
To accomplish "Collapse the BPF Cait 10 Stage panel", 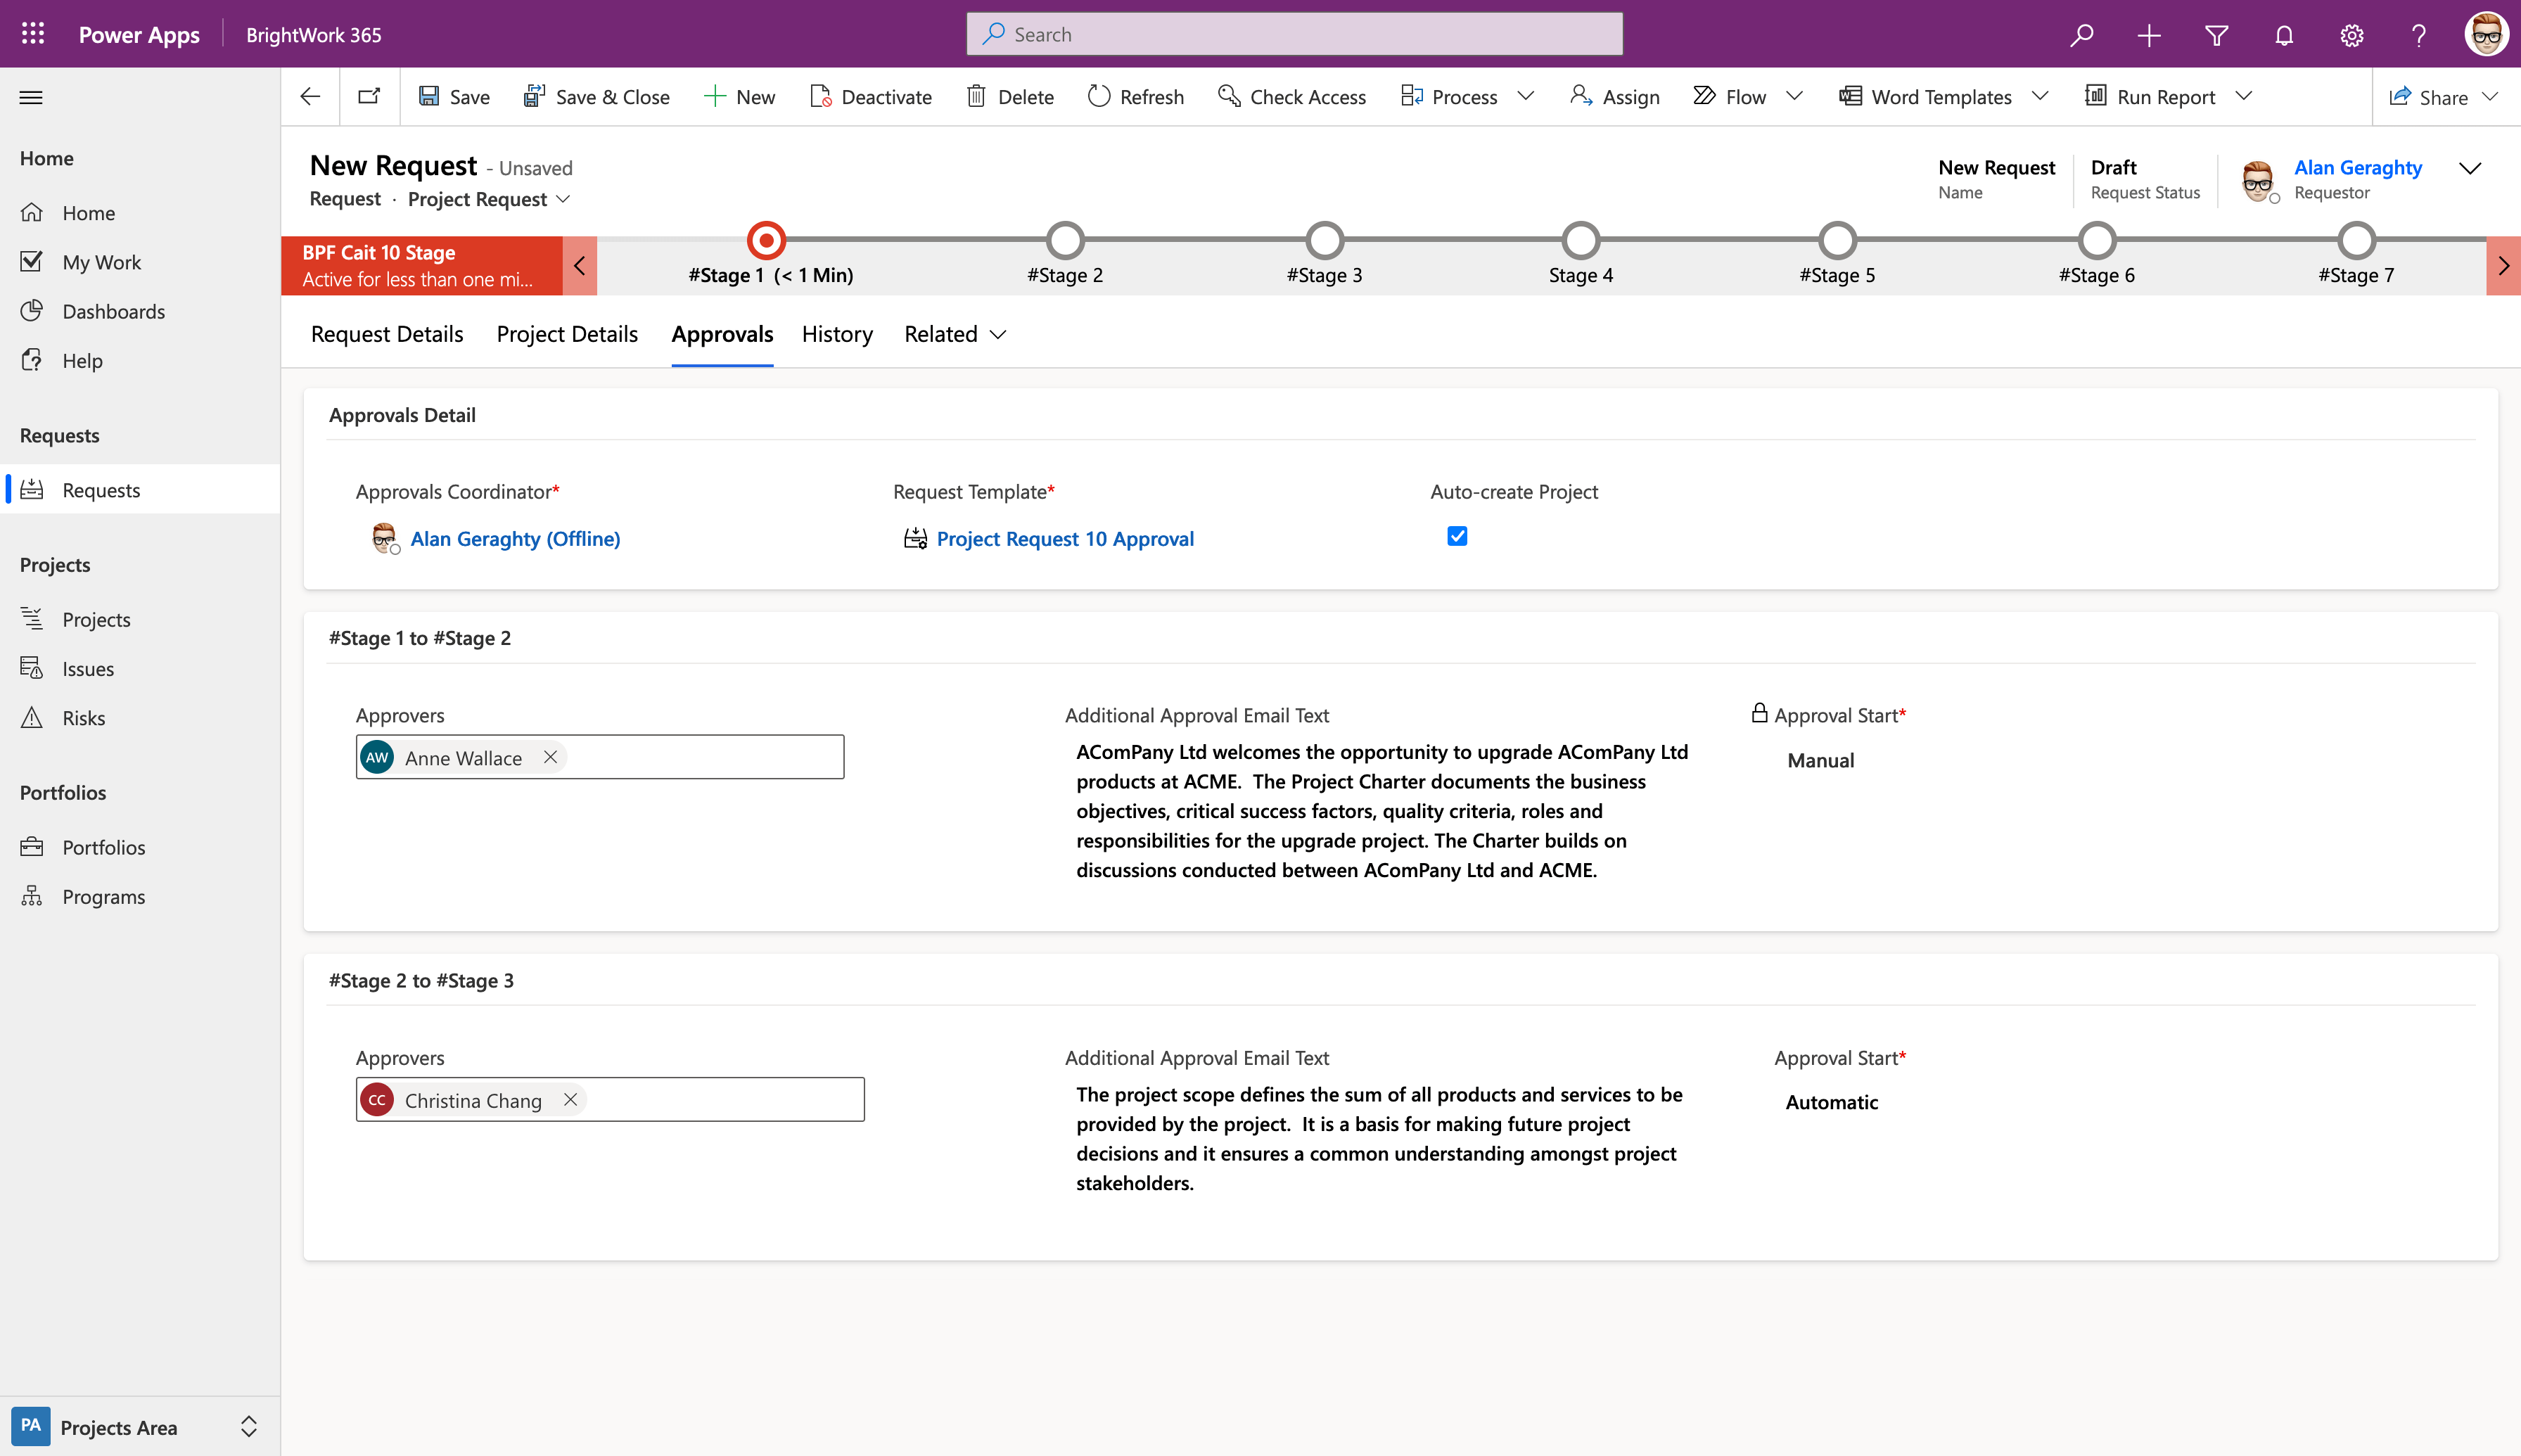I will tap(580, 266).
